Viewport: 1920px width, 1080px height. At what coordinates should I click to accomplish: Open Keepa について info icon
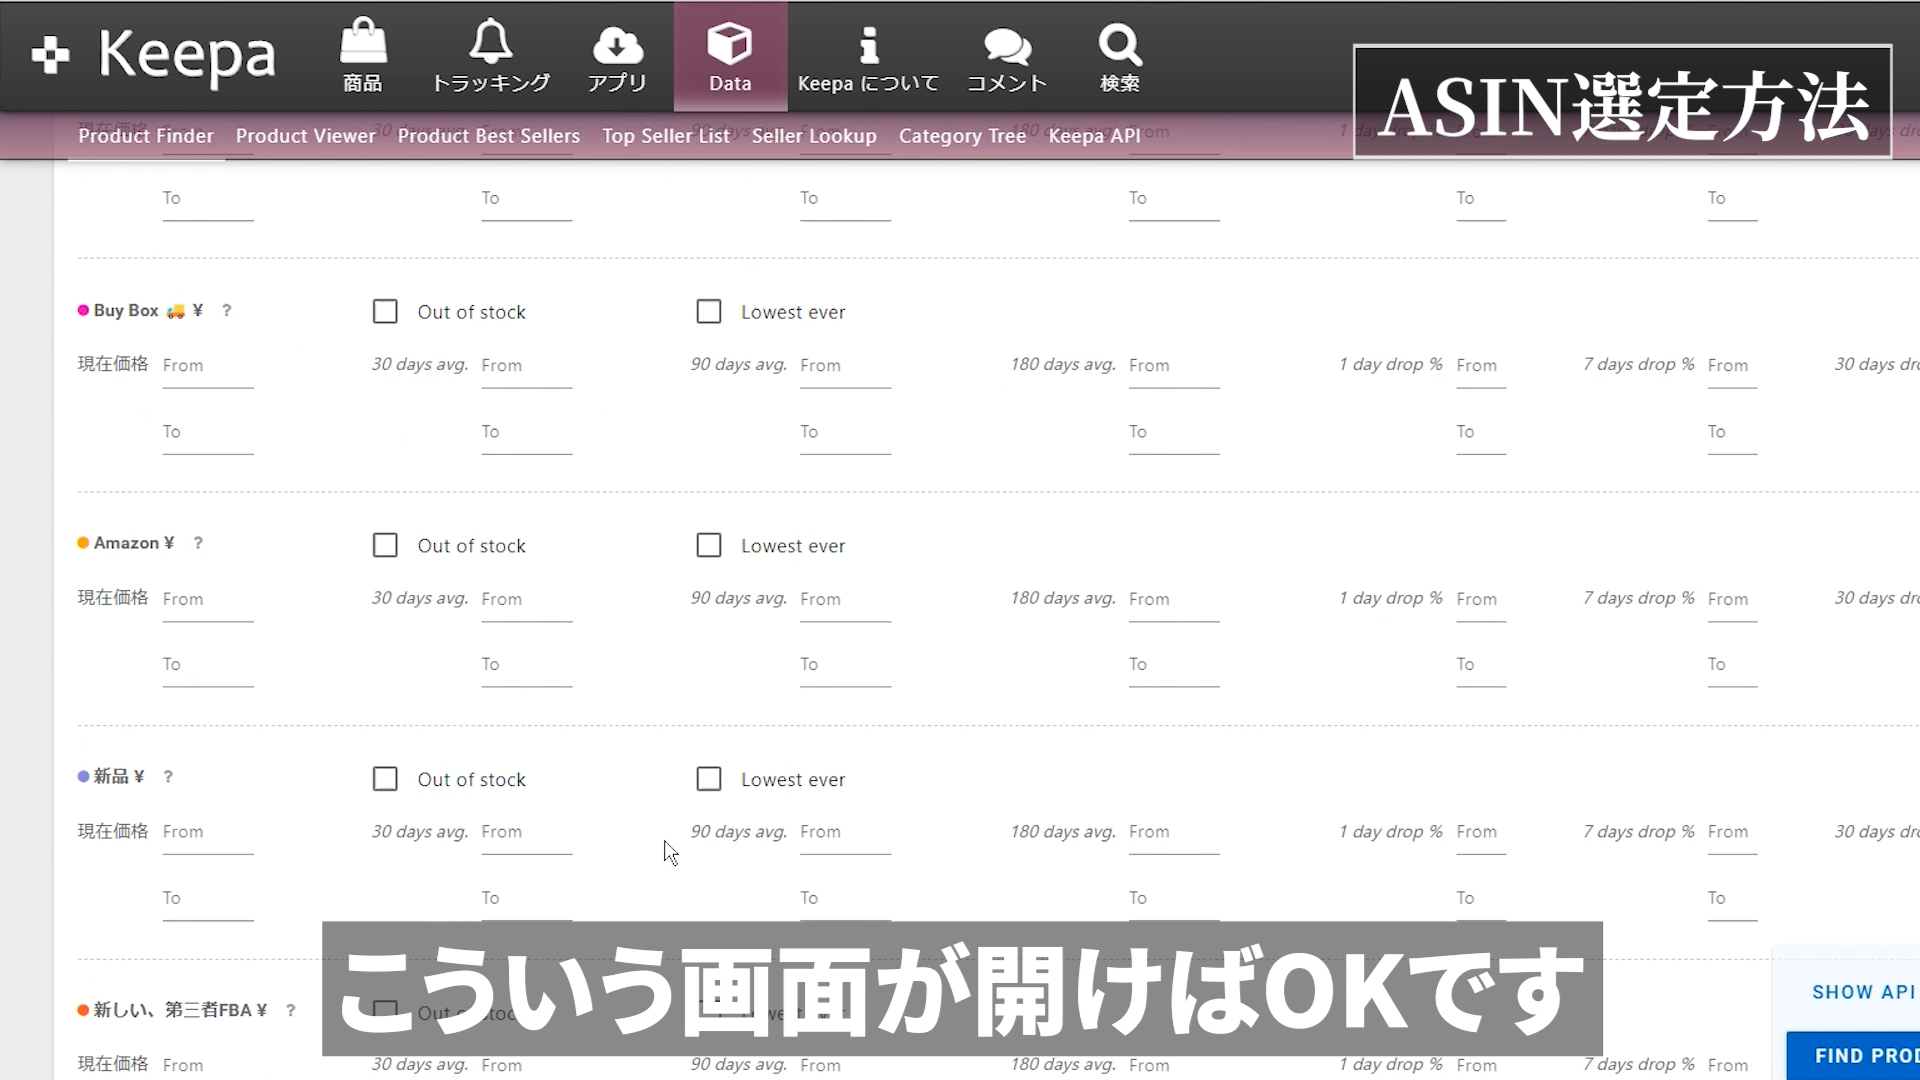point(868,45)
